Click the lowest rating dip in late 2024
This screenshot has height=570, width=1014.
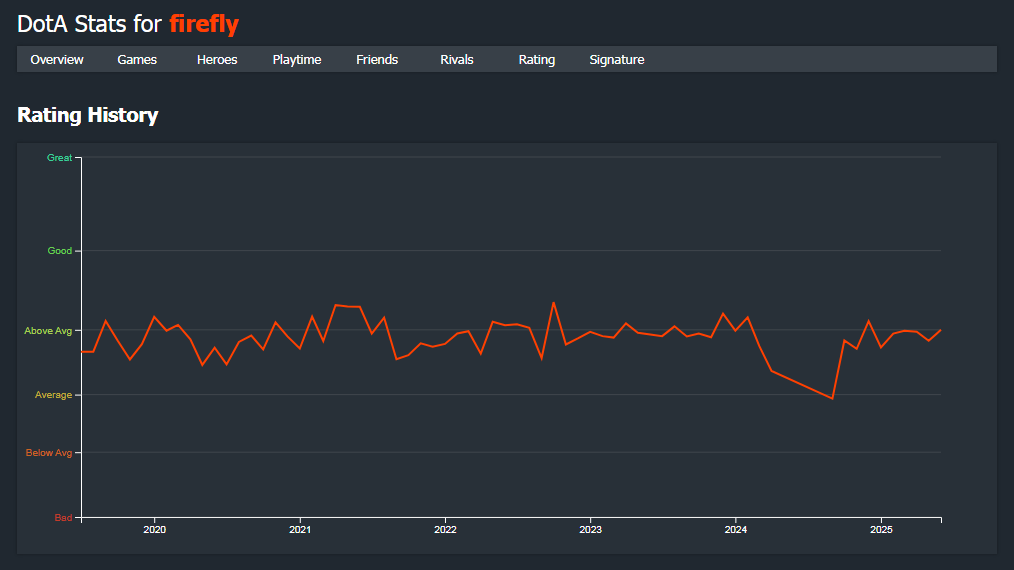click(x=832, y=399)
